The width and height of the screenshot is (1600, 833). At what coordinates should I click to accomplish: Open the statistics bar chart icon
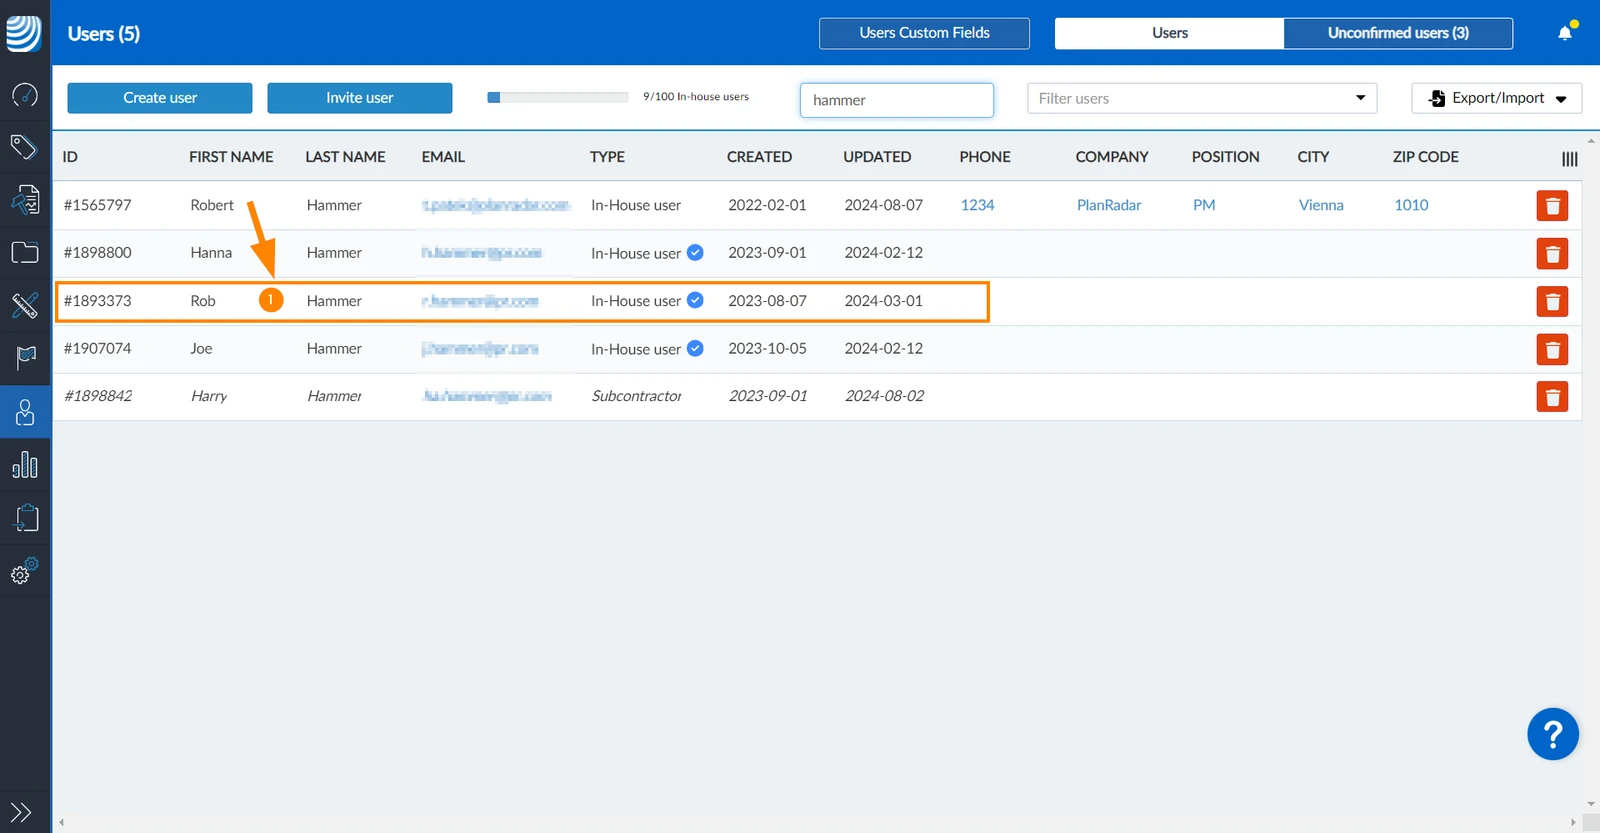[x=25, y=465]
